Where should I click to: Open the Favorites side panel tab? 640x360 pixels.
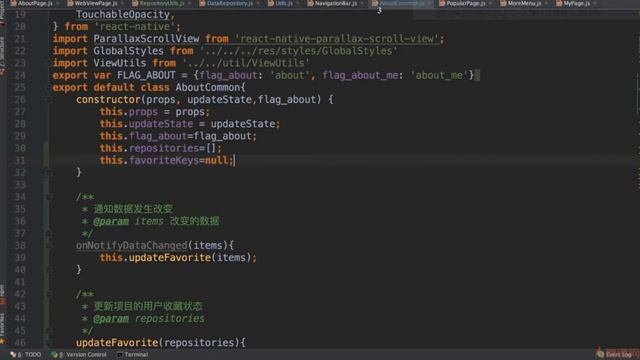point(3,329)
